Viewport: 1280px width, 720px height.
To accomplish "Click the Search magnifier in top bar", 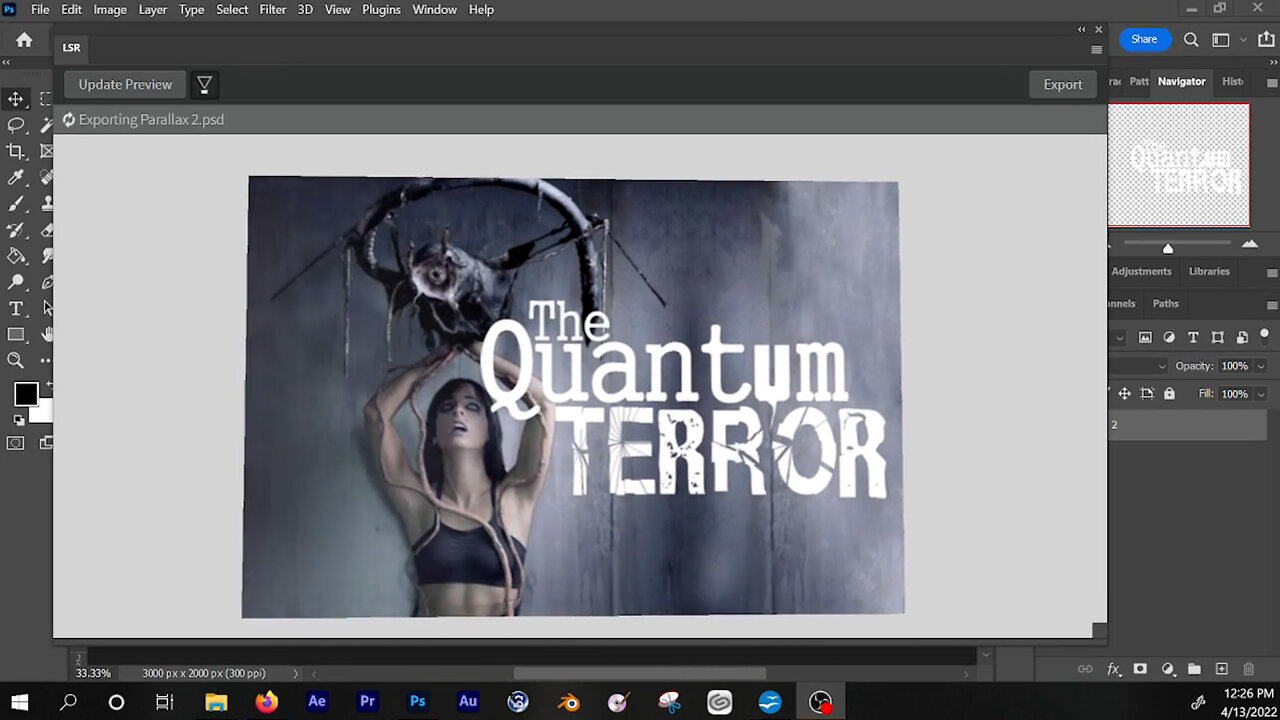I will 1191,40.
